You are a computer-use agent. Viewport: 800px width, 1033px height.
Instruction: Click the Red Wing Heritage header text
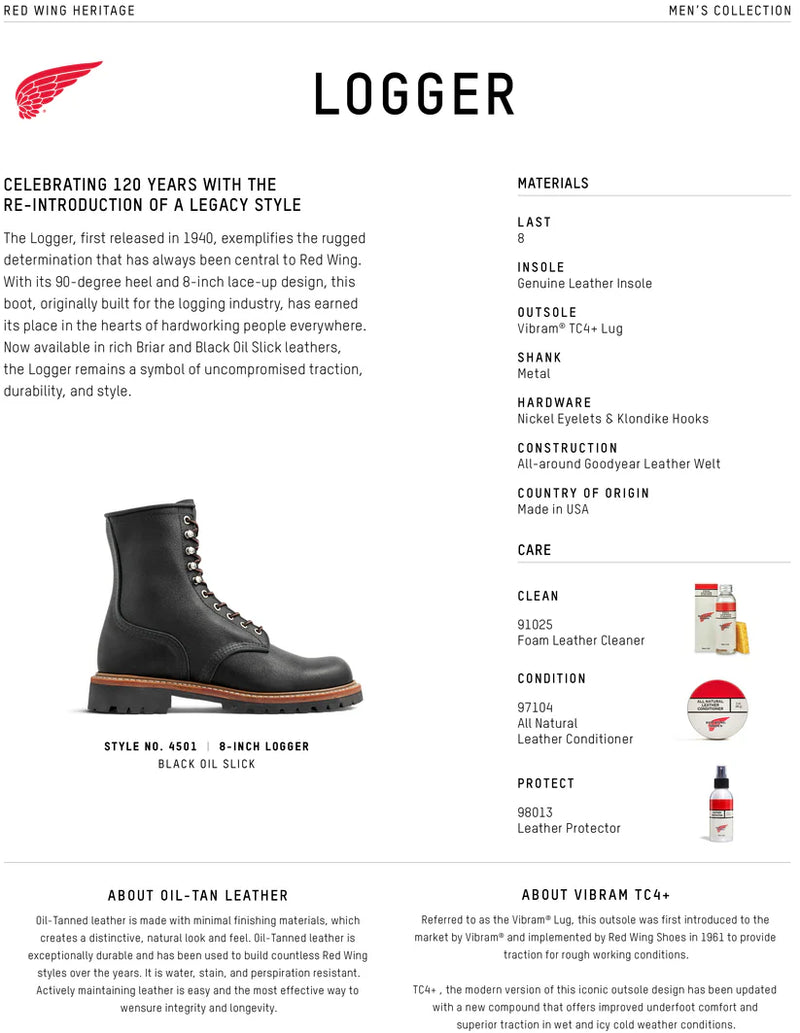tap(69, 11)
